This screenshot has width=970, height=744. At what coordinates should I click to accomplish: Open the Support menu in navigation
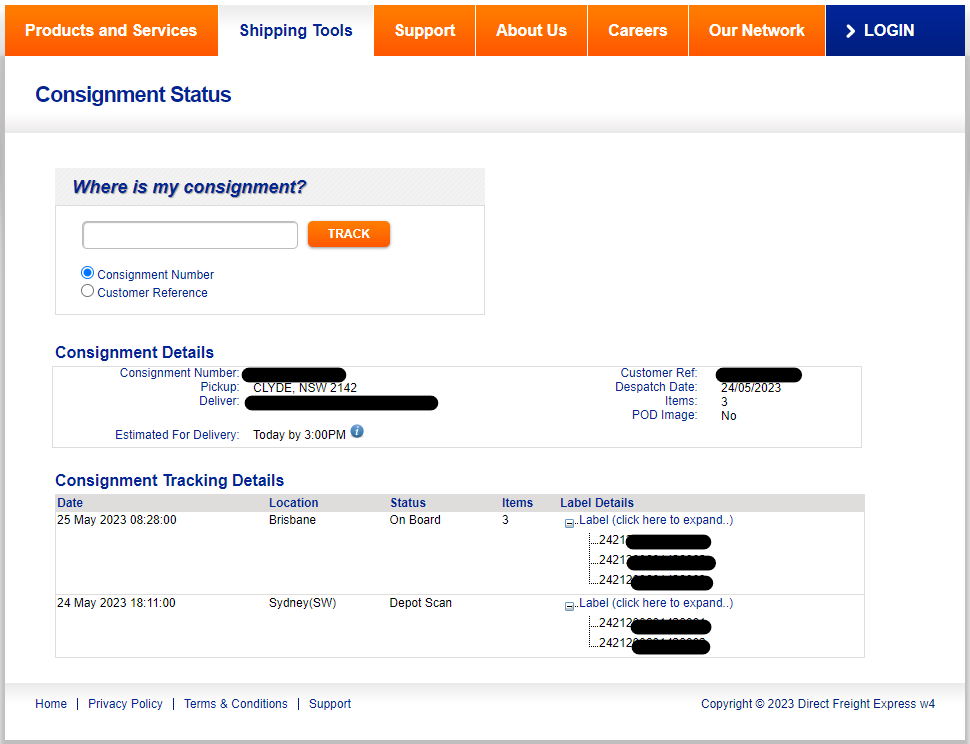click(x=425, y=31)
